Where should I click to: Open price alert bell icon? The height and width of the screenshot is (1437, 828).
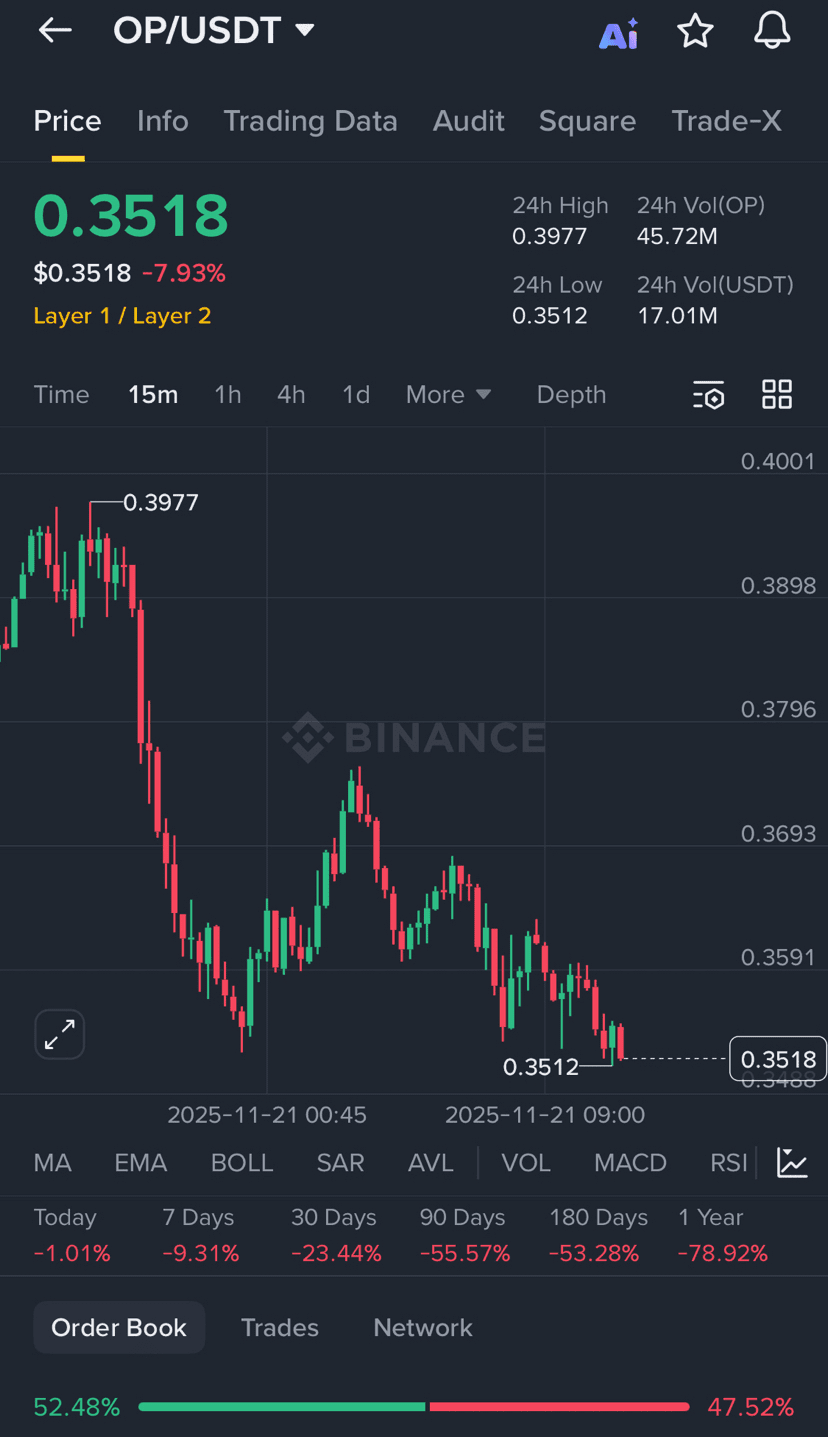click(x=772, y=32)
